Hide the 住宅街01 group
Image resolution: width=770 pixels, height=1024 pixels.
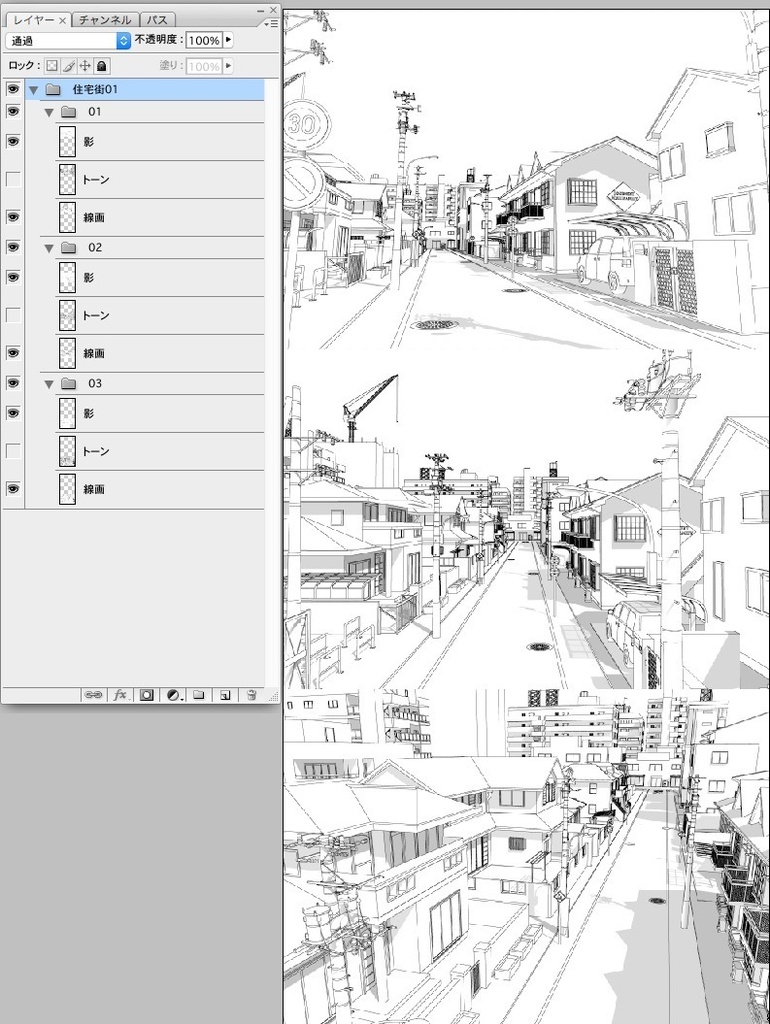pyautogui.click(x=12, y=89)
